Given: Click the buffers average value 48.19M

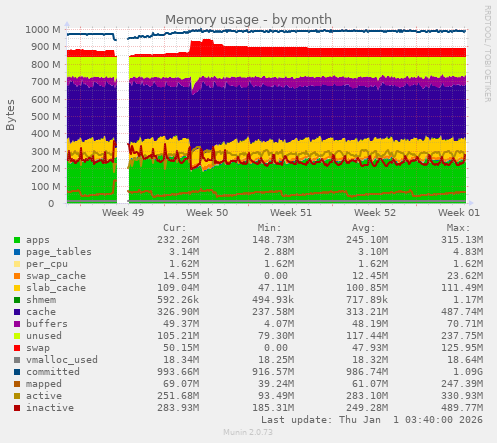Looking at the screenshot, I should (370, 324).
